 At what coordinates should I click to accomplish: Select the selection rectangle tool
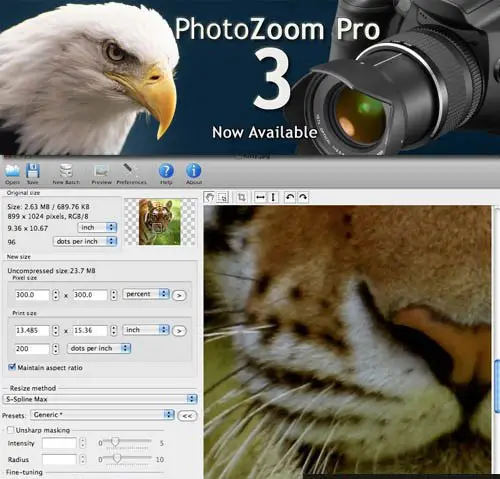click(223, 197)
